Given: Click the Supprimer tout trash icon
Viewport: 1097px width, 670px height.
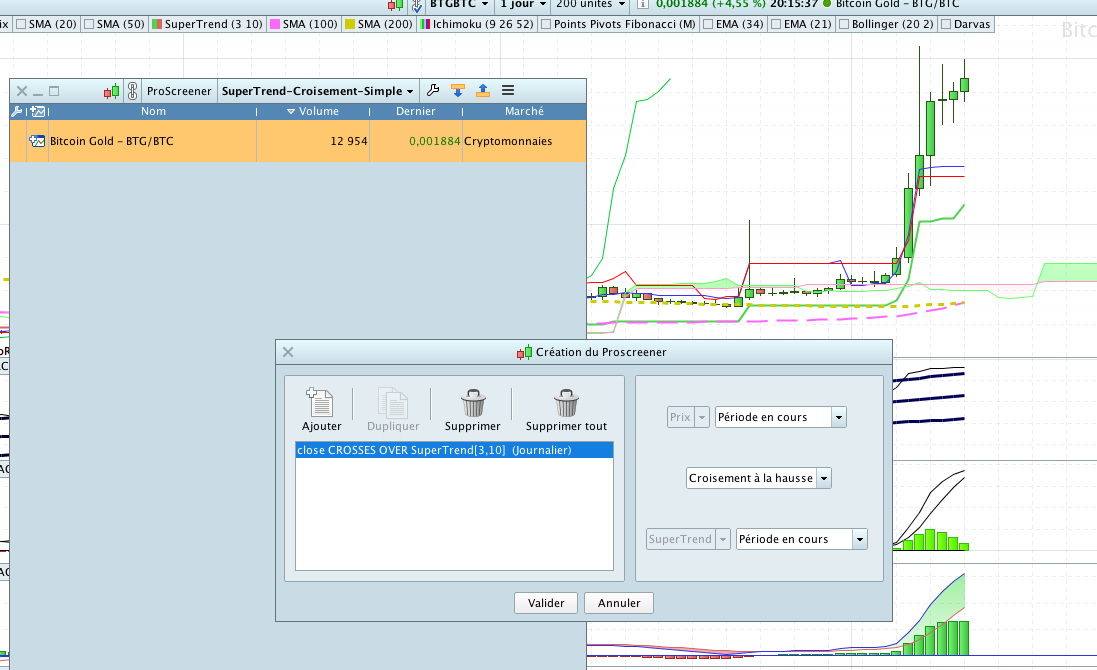Looking at the screenshot, I should coord(566,404).
